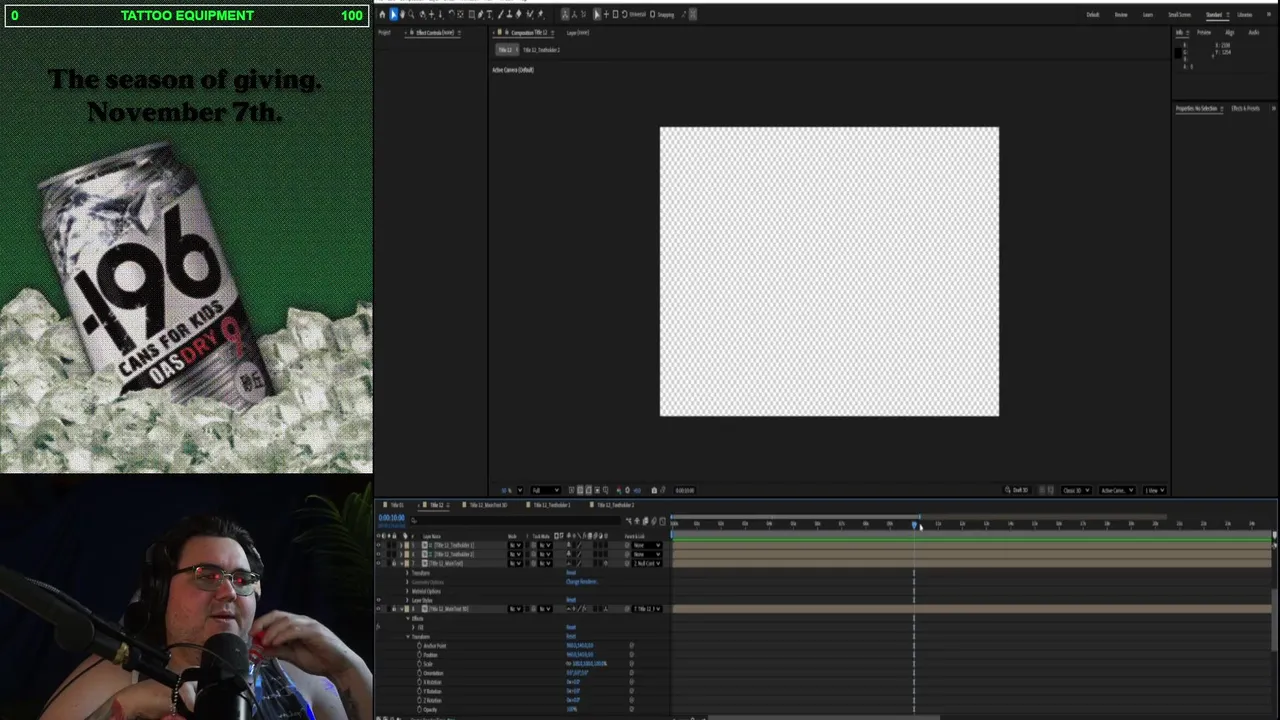Select the Brush tool
Viewport: 1280px width, 720px height.
501,14
